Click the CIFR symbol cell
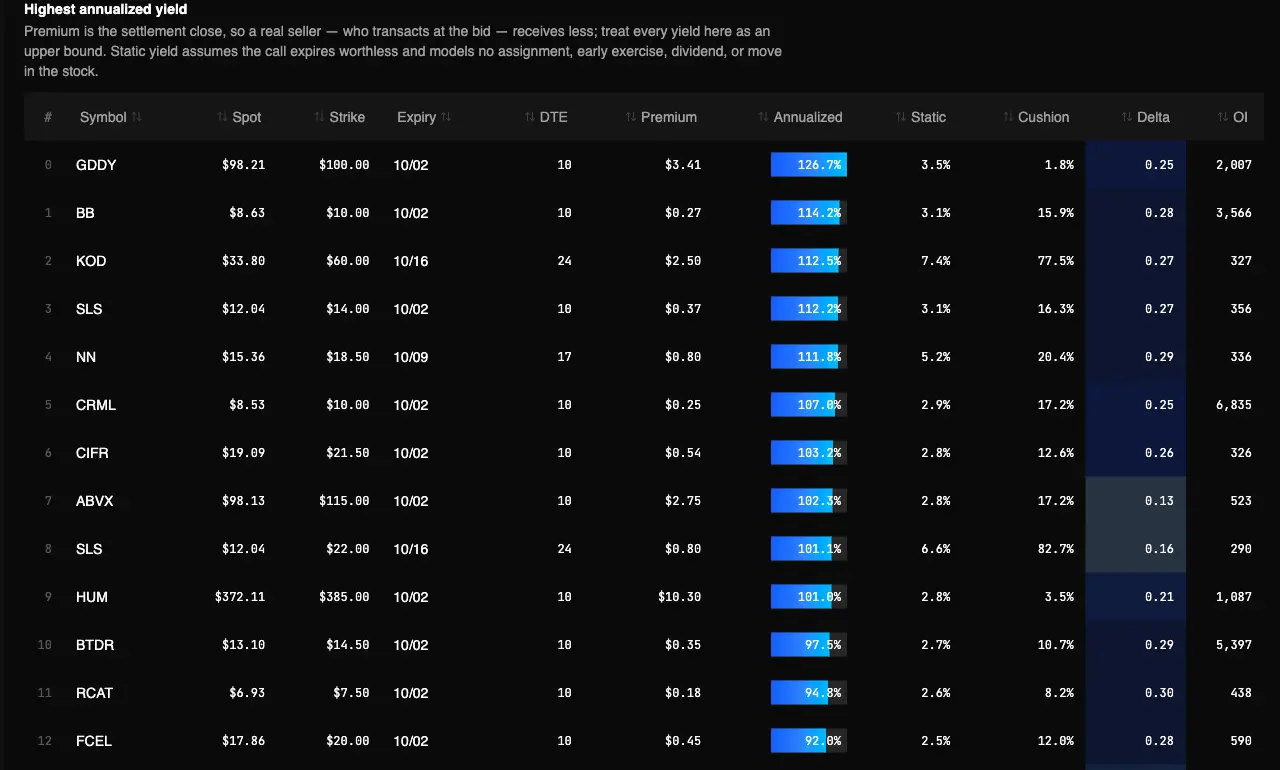 92,453
